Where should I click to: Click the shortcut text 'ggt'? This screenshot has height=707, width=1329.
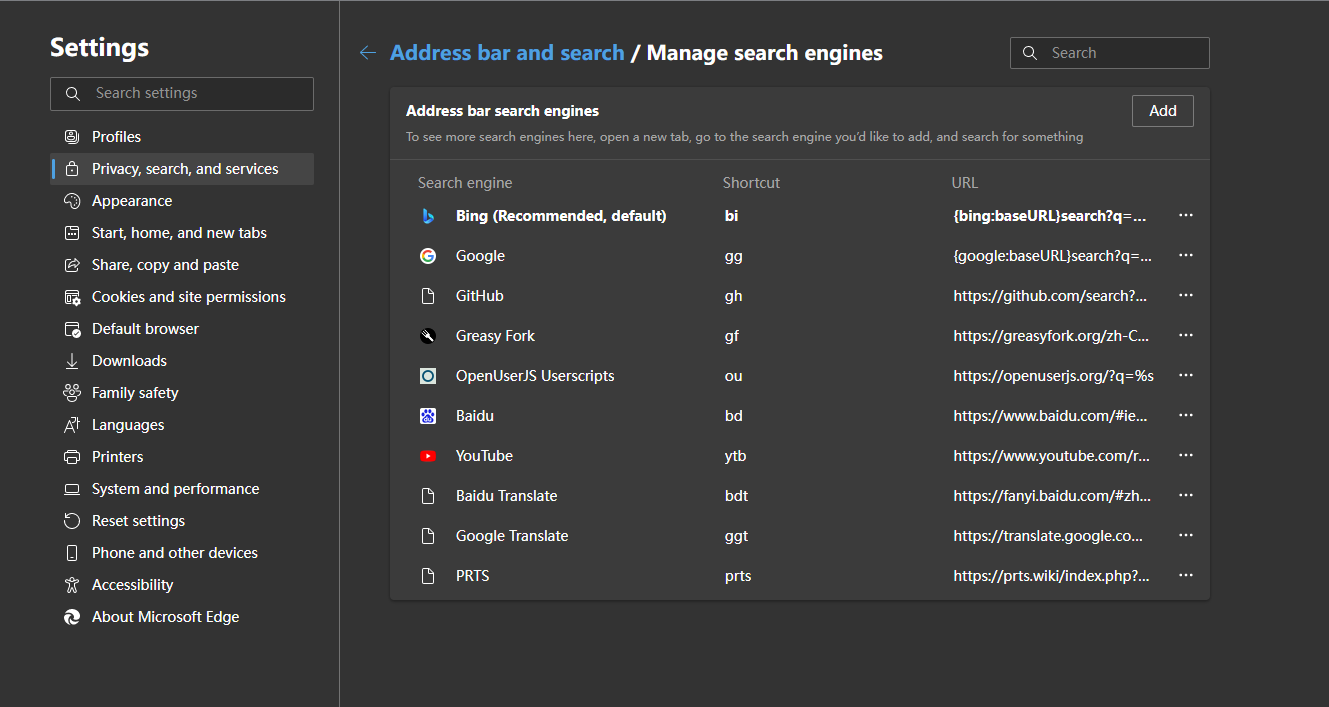click(x=737, y=536)
